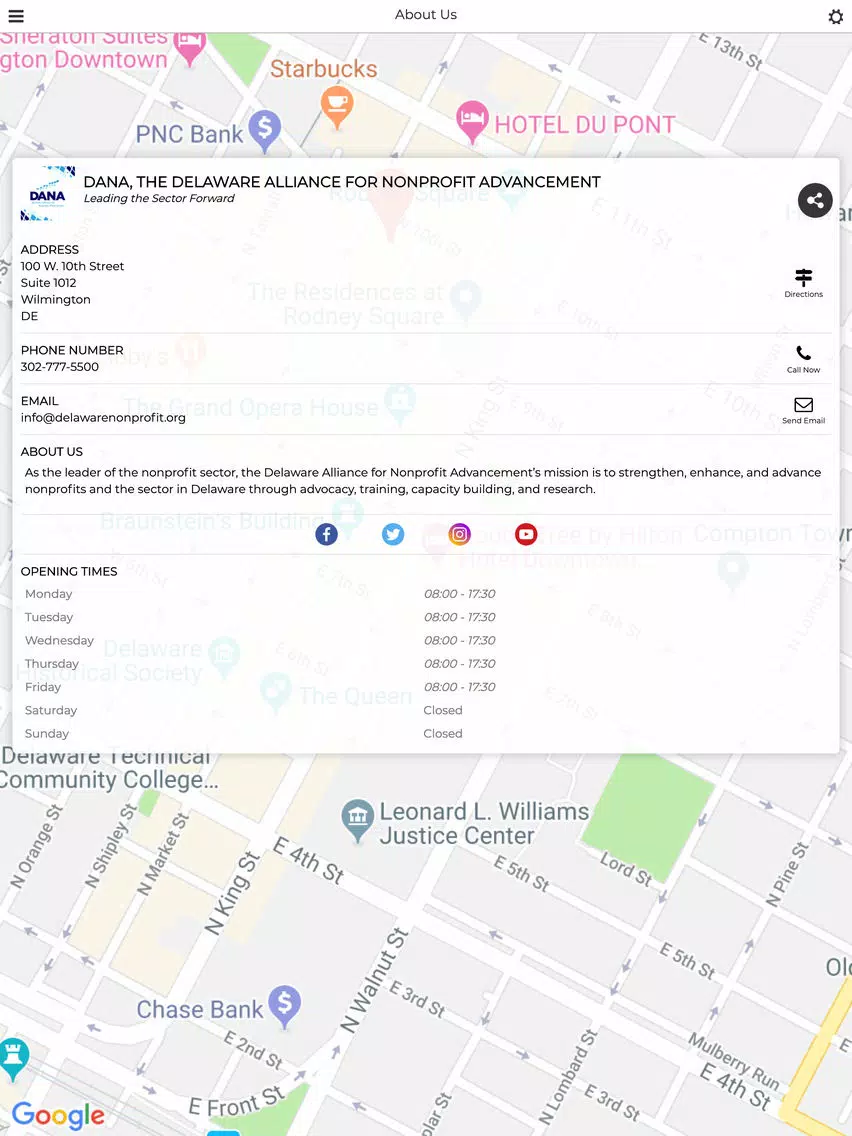The height and width of the screenshot is (1136, 852).
Task: Click the Monday opening hours row
Action: [426, 594]
